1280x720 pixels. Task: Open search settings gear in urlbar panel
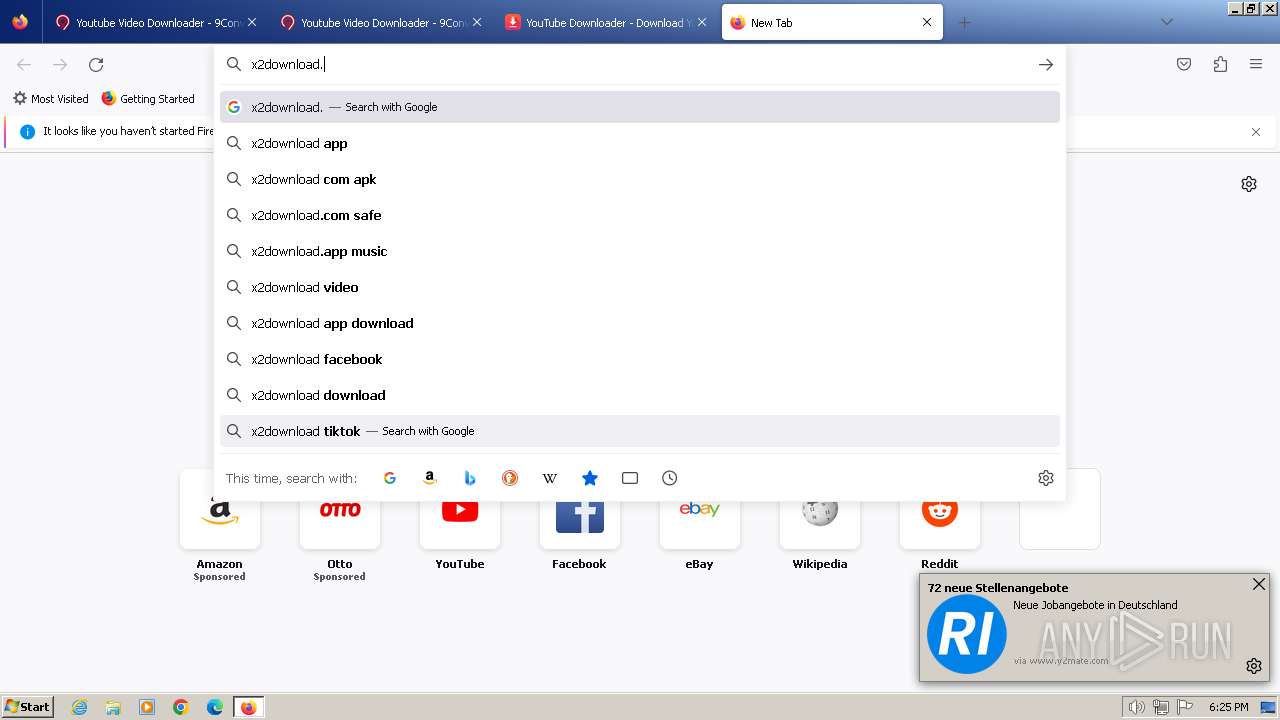click(x=1046, y=478)
